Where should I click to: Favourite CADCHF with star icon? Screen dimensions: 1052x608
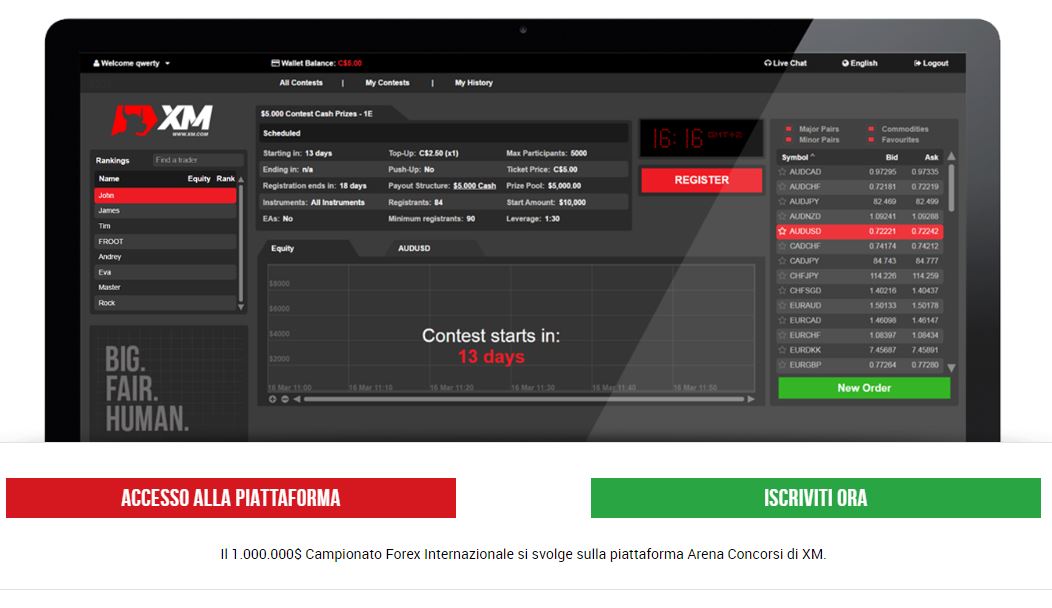click(782, 246)
